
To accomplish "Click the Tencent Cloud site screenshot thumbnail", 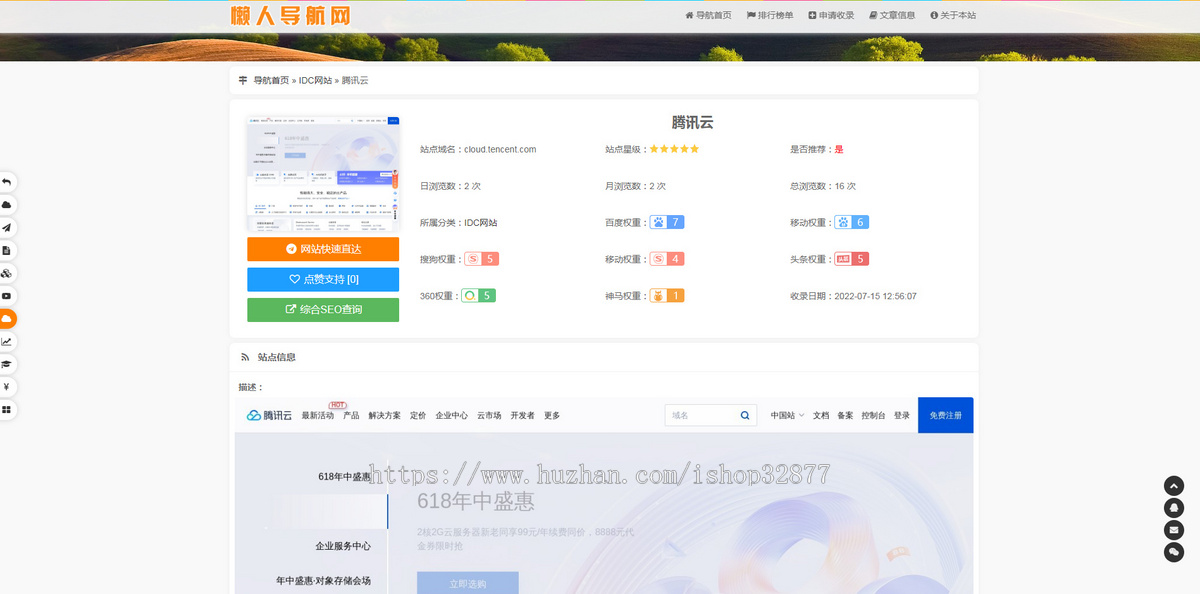I will [323, 174].
